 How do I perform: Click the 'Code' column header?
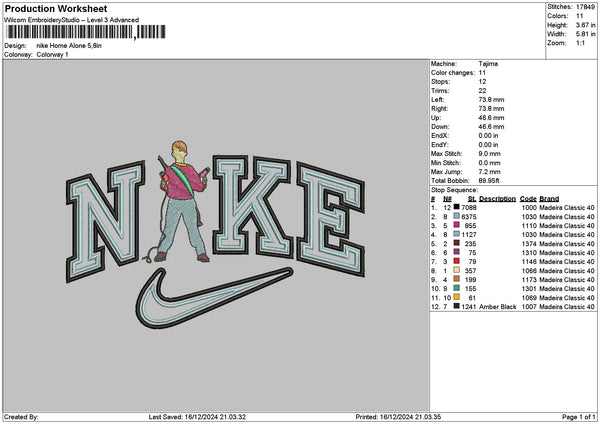point(528,199)
